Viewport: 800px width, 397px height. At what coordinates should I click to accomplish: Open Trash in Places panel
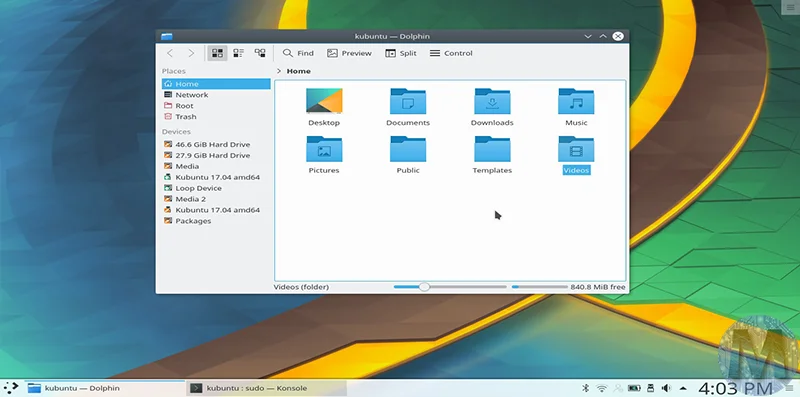click(216, 117)
